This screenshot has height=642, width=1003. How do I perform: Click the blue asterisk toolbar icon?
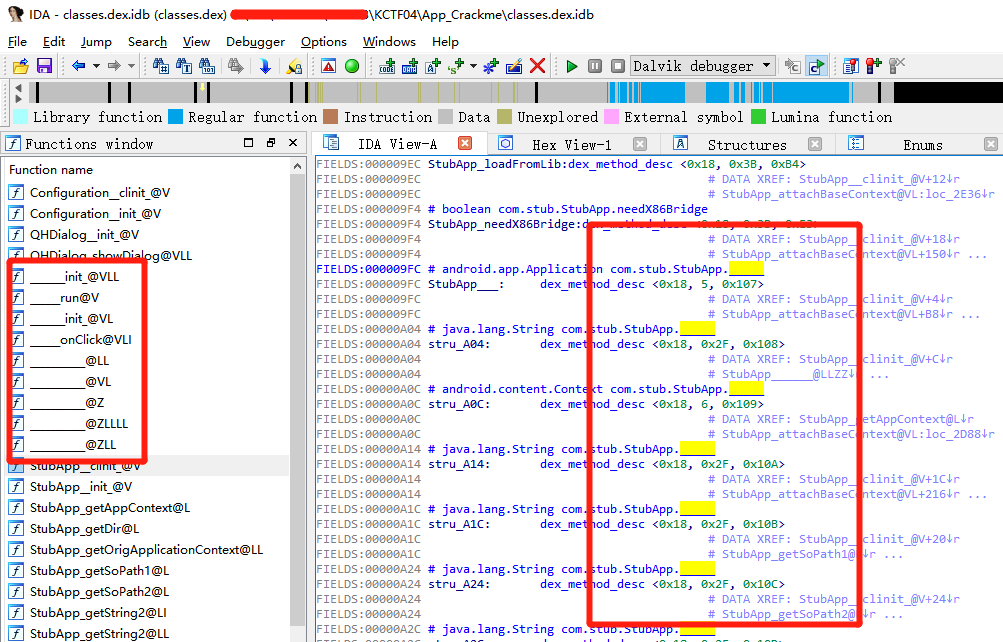pyautogui.click(x=491, y=66)
